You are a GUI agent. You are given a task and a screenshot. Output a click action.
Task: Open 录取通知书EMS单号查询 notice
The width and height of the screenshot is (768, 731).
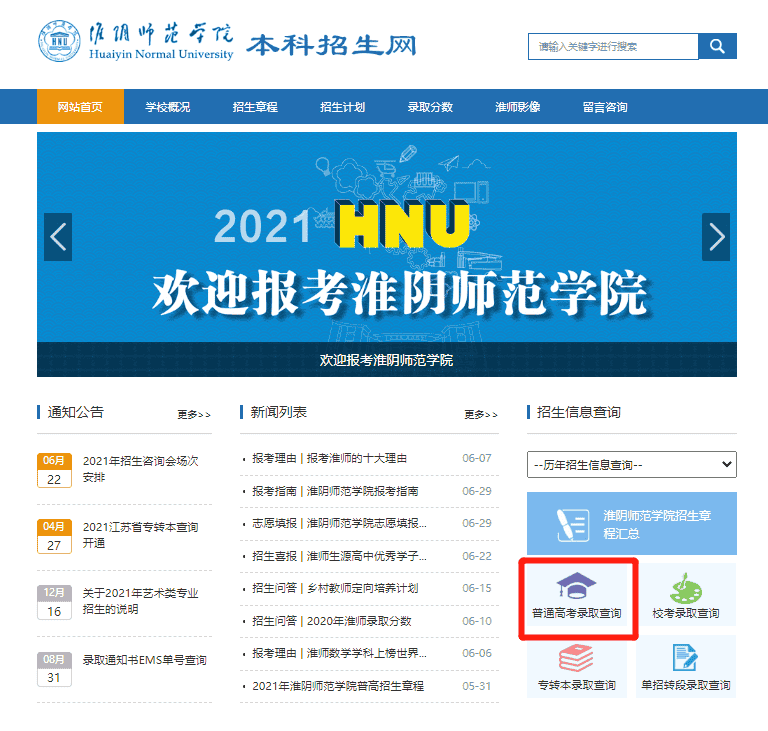coord(144,660)
